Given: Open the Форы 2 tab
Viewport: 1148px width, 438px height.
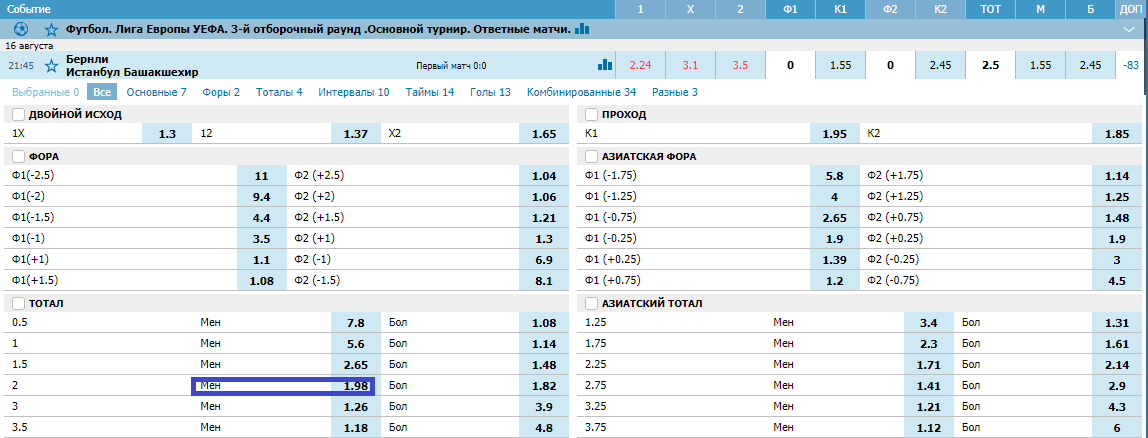Looking at the screenshot, I should [219, 92].
